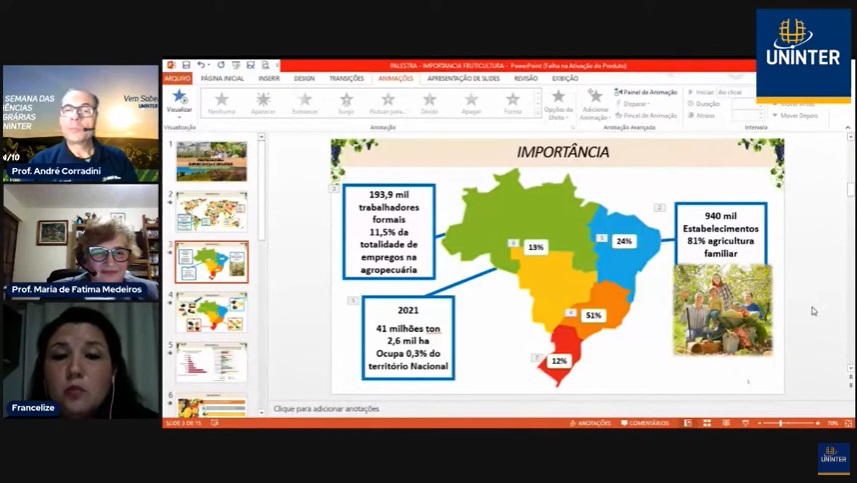This screenshot has height=483, width=857.
Task: Select the Nenhuma animation option
Action: tap(221, 101)
